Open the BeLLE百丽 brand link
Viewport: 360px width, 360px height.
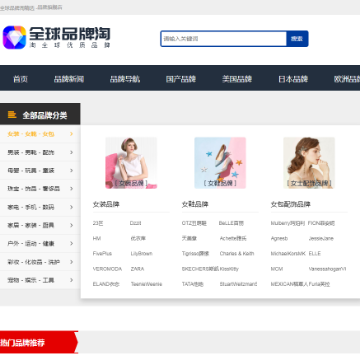pyautogui.click(x=231, y=223)
